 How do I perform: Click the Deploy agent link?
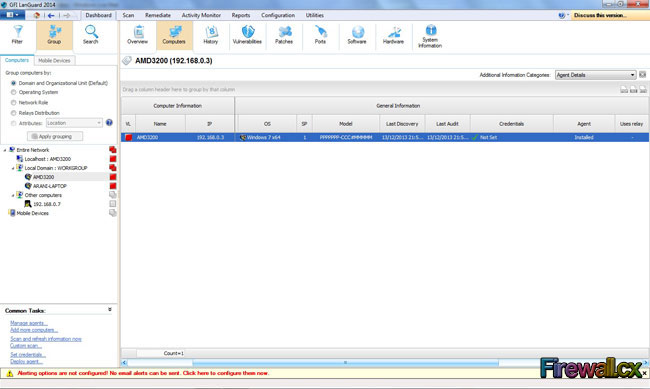click(x=26, y=362)
